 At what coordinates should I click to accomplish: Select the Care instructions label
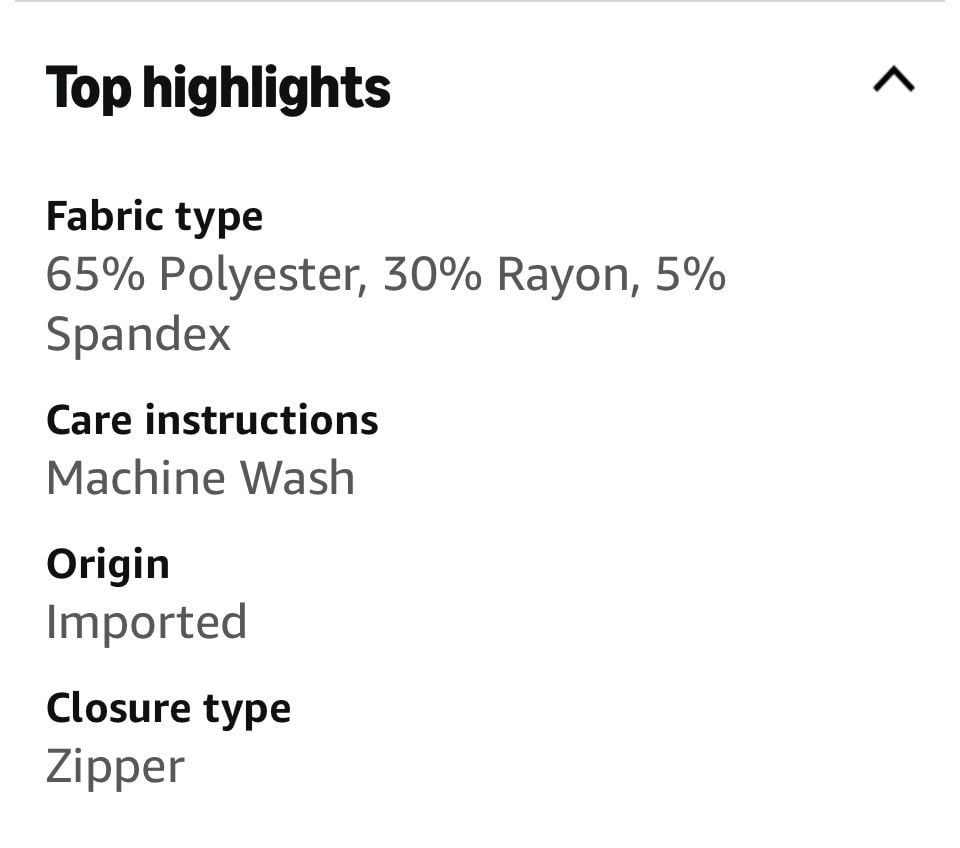212,421
